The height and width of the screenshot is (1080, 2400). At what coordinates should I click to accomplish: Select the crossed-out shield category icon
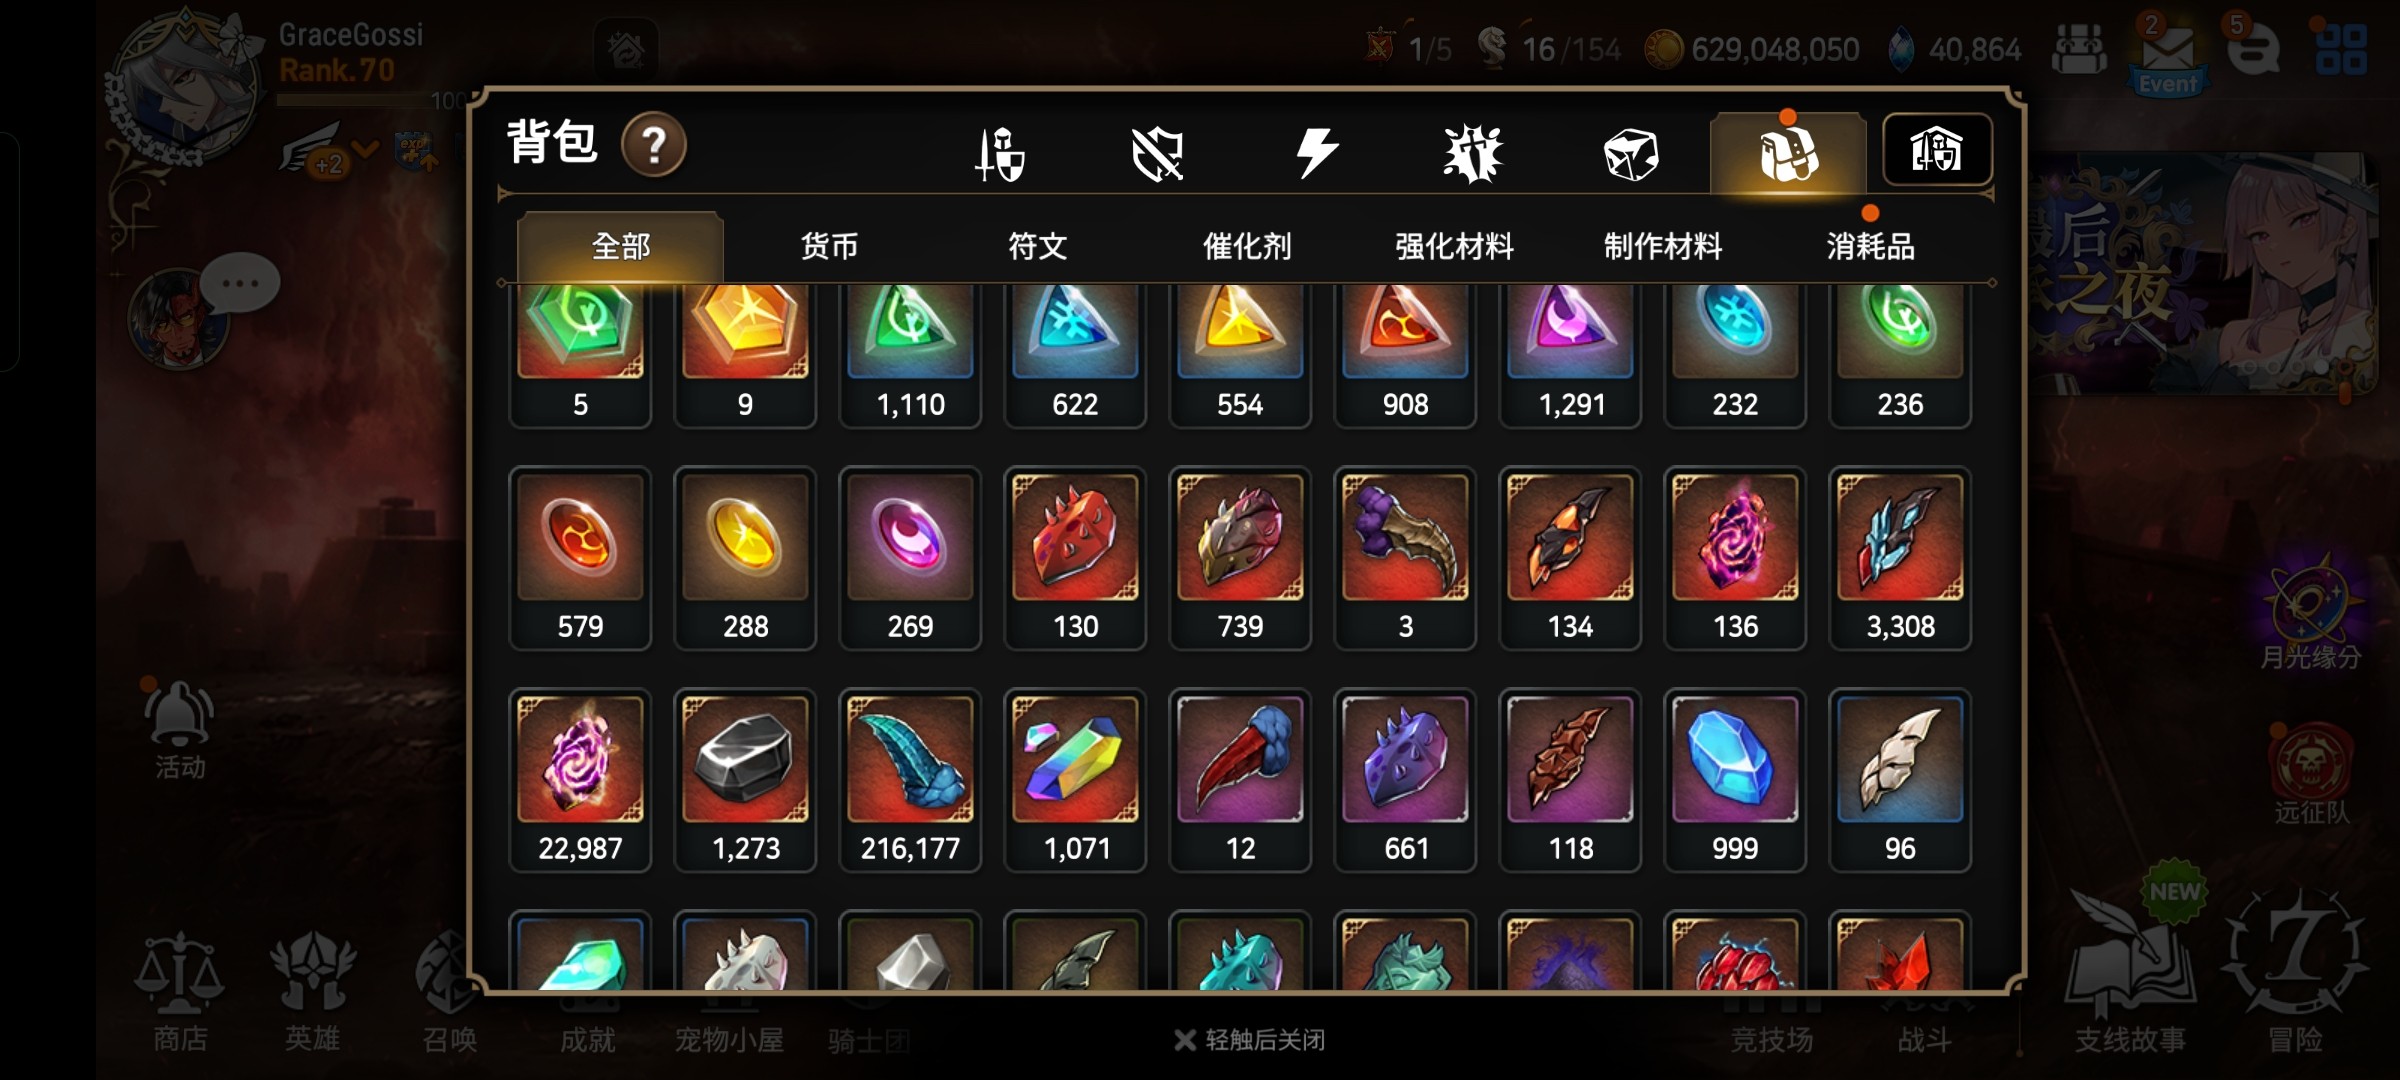[1157, 154]
